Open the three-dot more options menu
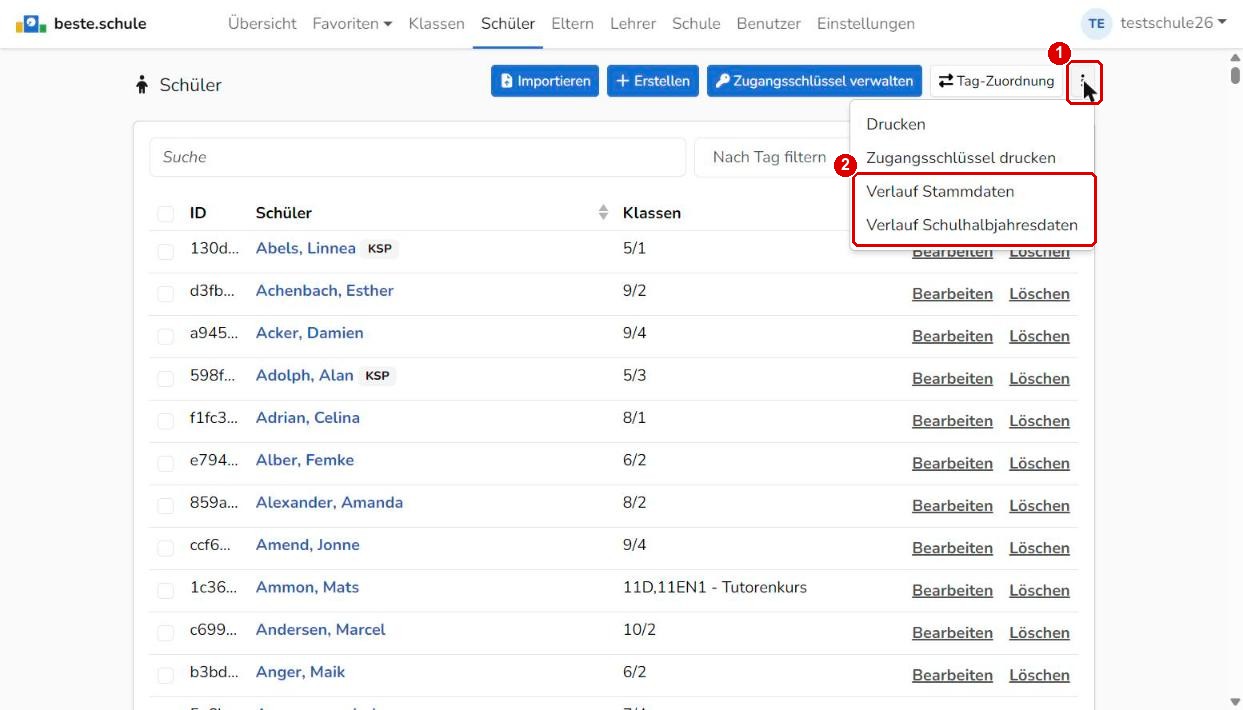This screenshot has height=710, width=1243. click(x=1084, y=82)
